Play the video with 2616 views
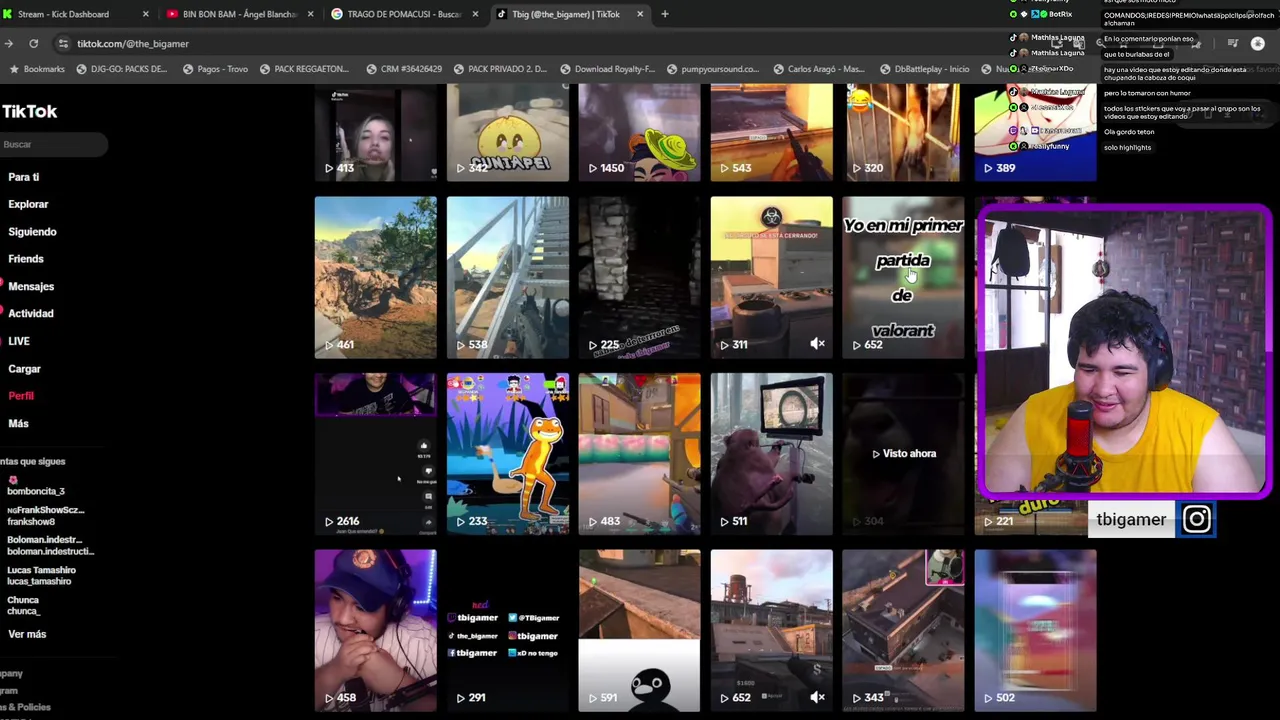The image size is (1280, 720). (375, 454)
